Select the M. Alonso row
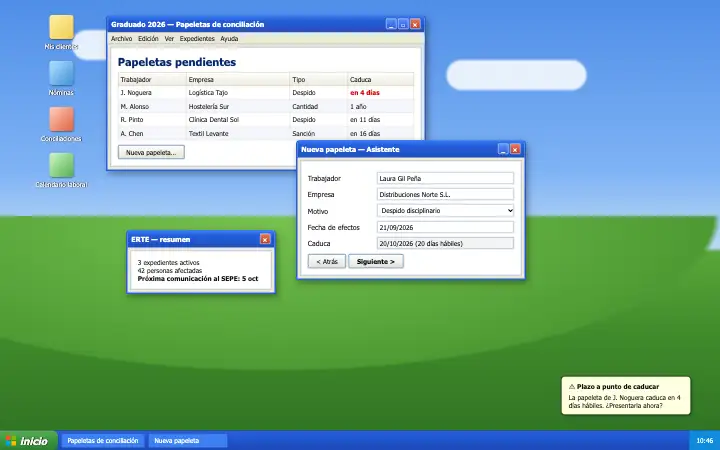720x450 pixels. tap(266, 107)
